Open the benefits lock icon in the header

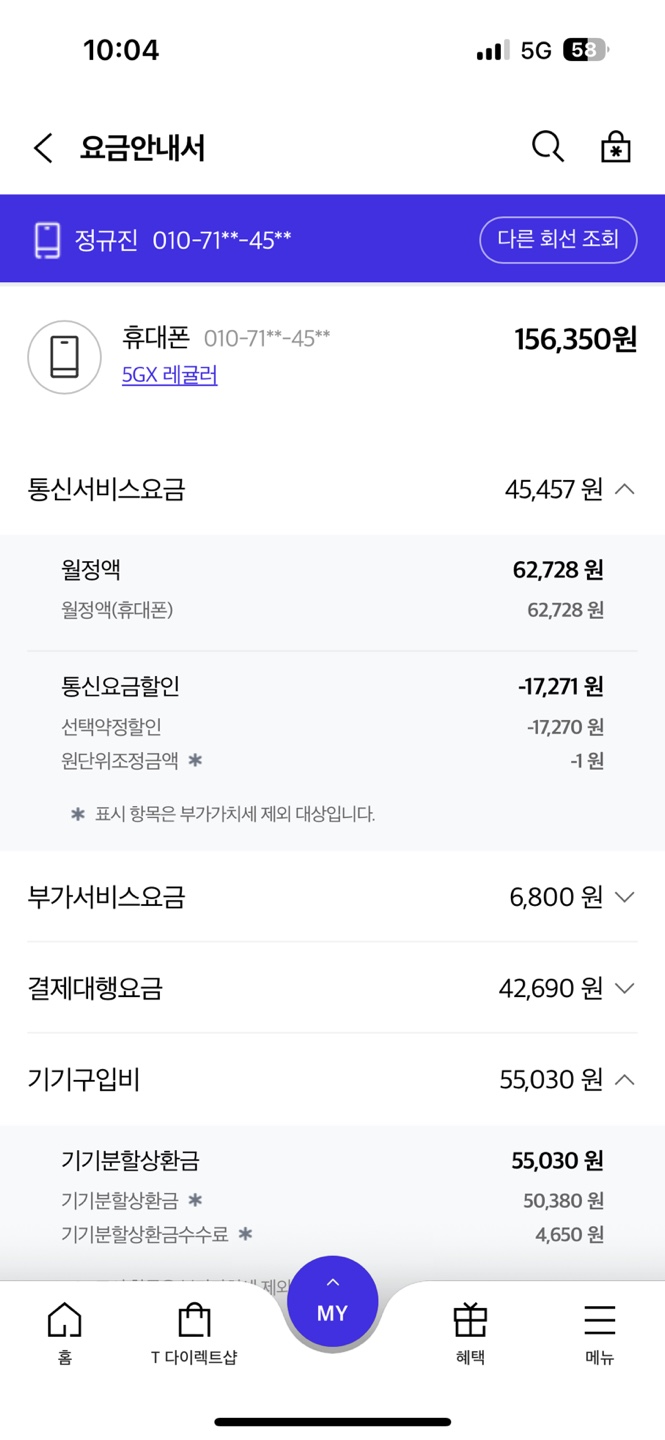(x=614, y=146)
